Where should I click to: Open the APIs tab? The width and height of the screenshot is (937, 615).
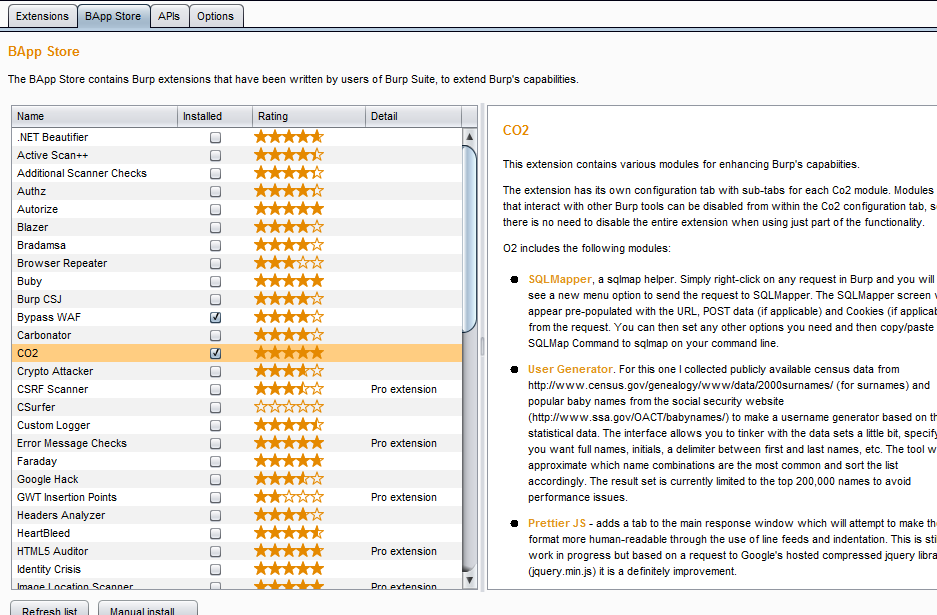(169, 16)
